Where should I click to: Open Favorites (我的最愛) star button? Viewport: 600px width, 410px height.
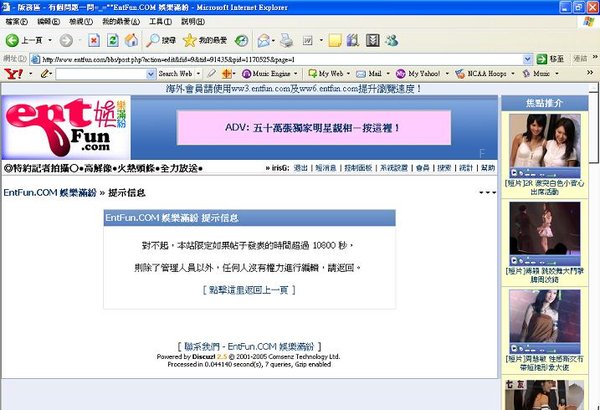[x=204, y=40]
